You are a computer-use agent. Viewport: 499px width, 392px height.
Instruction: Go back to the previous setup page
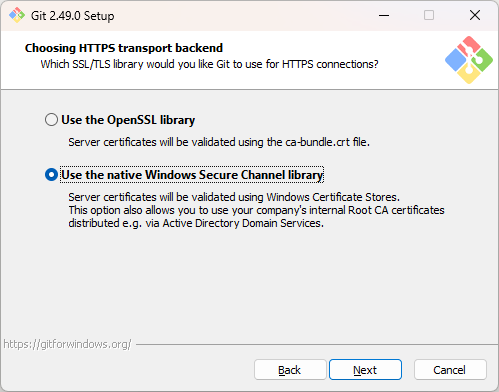coord(290,370)
